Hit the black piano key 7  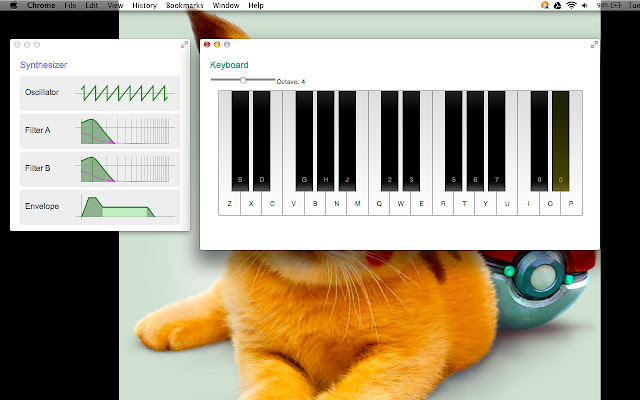(496, 141)
